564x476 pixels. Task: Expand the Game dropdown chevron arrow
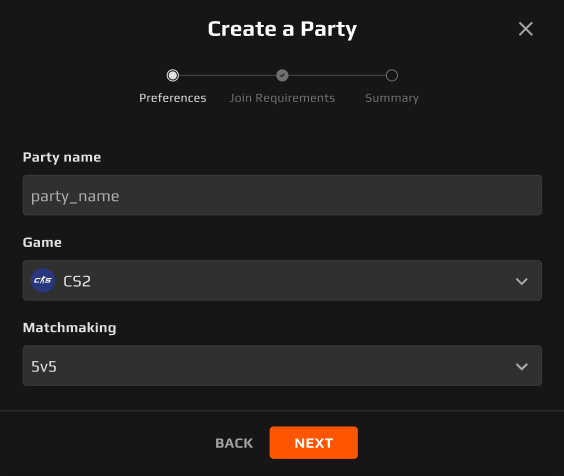pos(522,281)
